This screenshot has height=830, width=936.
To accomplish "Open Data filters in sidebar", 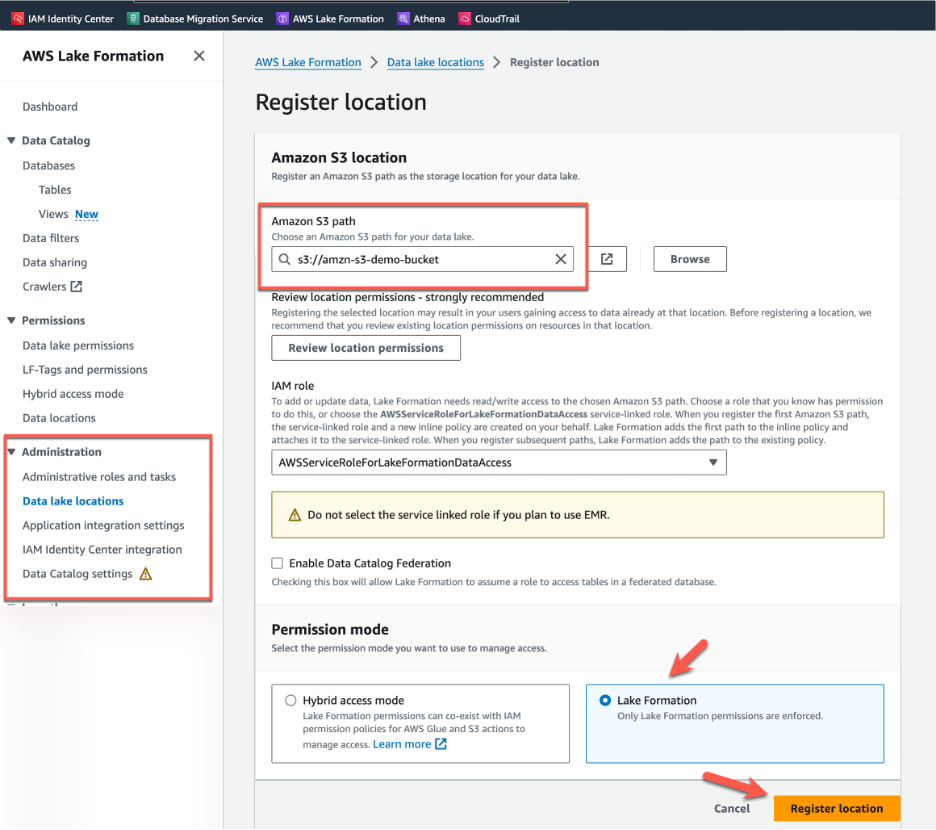I will point(51,238).
